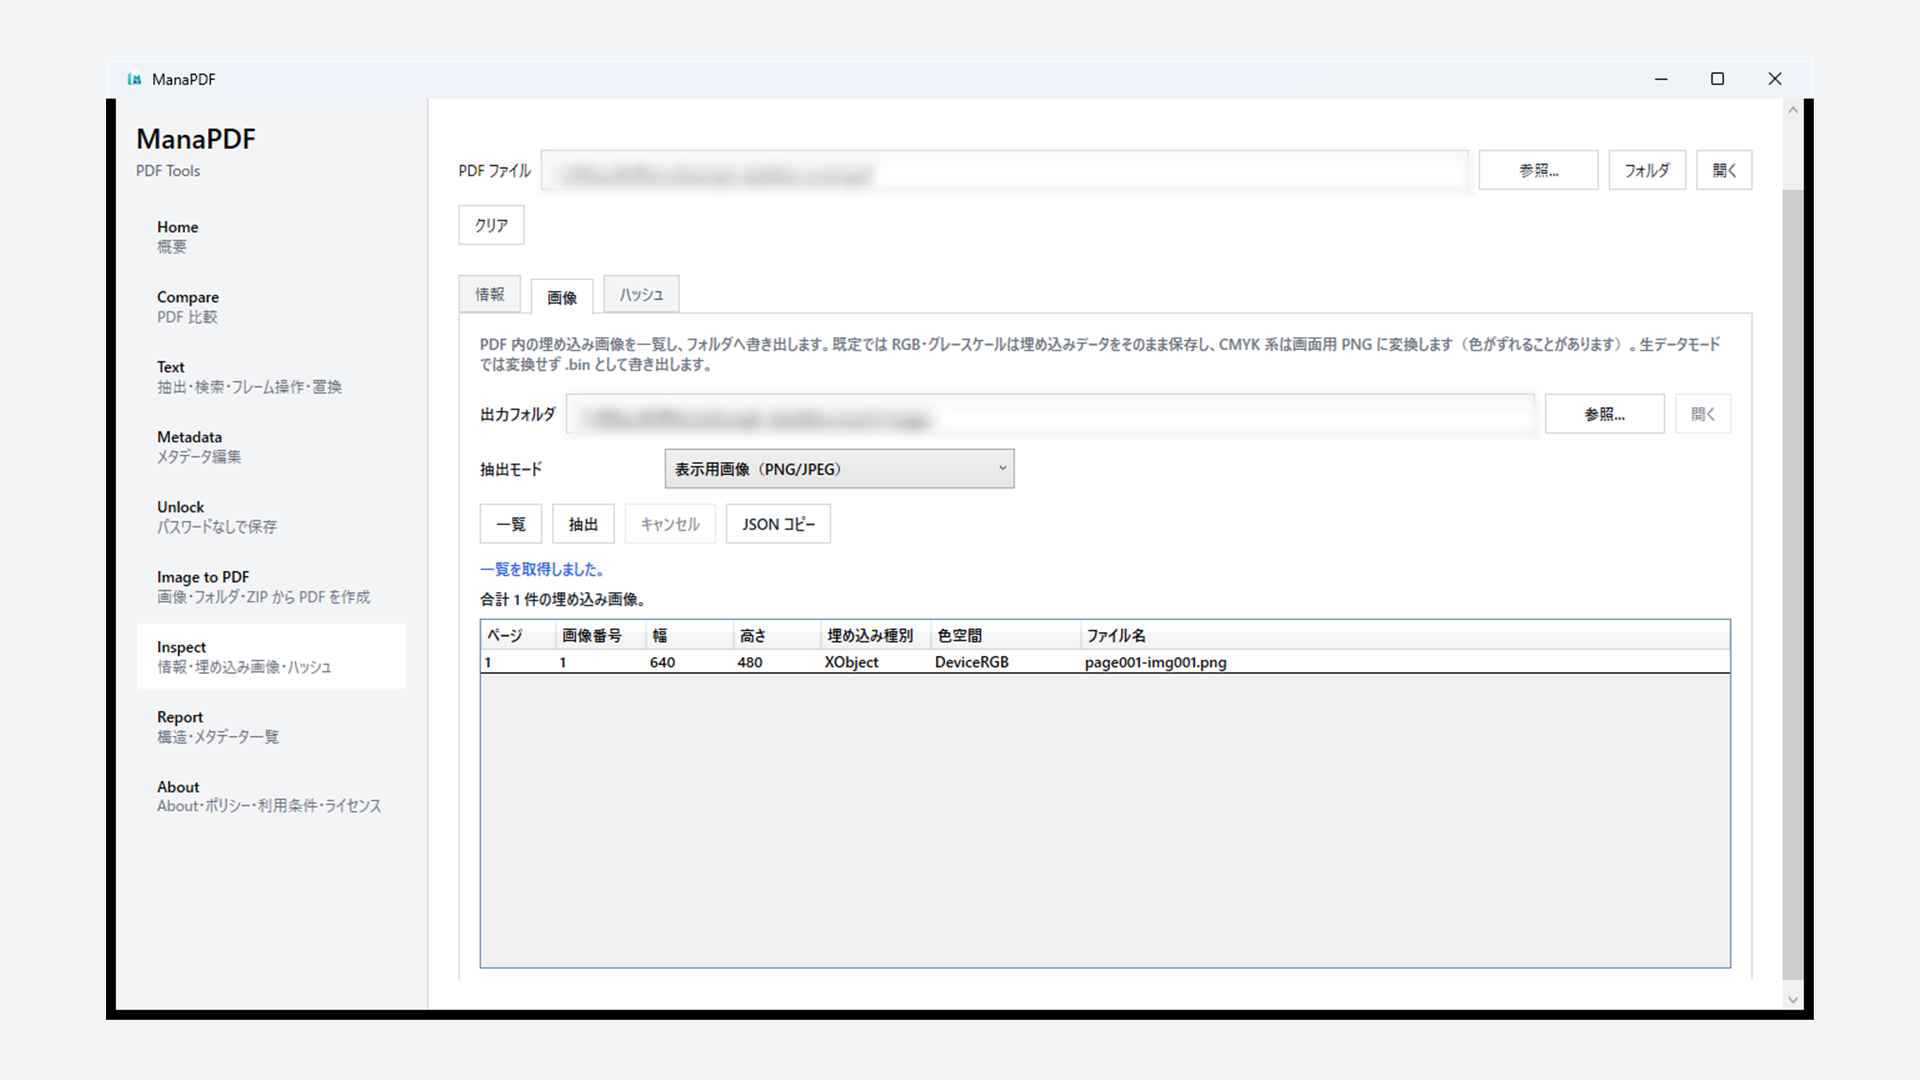Click the ファイル名 column header
Image resolution: width=1920 pixels, height=1080 pixels.
pyautogui.click(x=1405, y=635)
